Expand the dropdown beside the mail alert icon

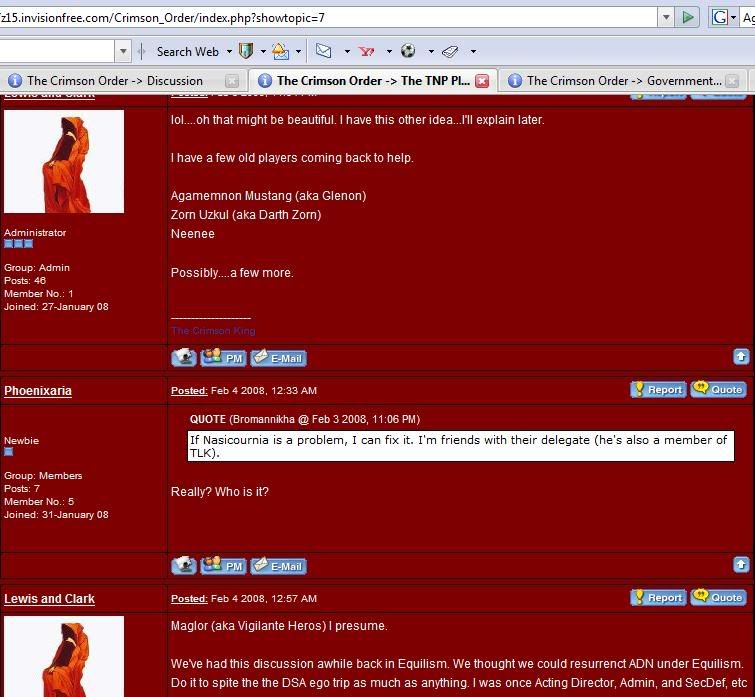(x=298, y=52)
